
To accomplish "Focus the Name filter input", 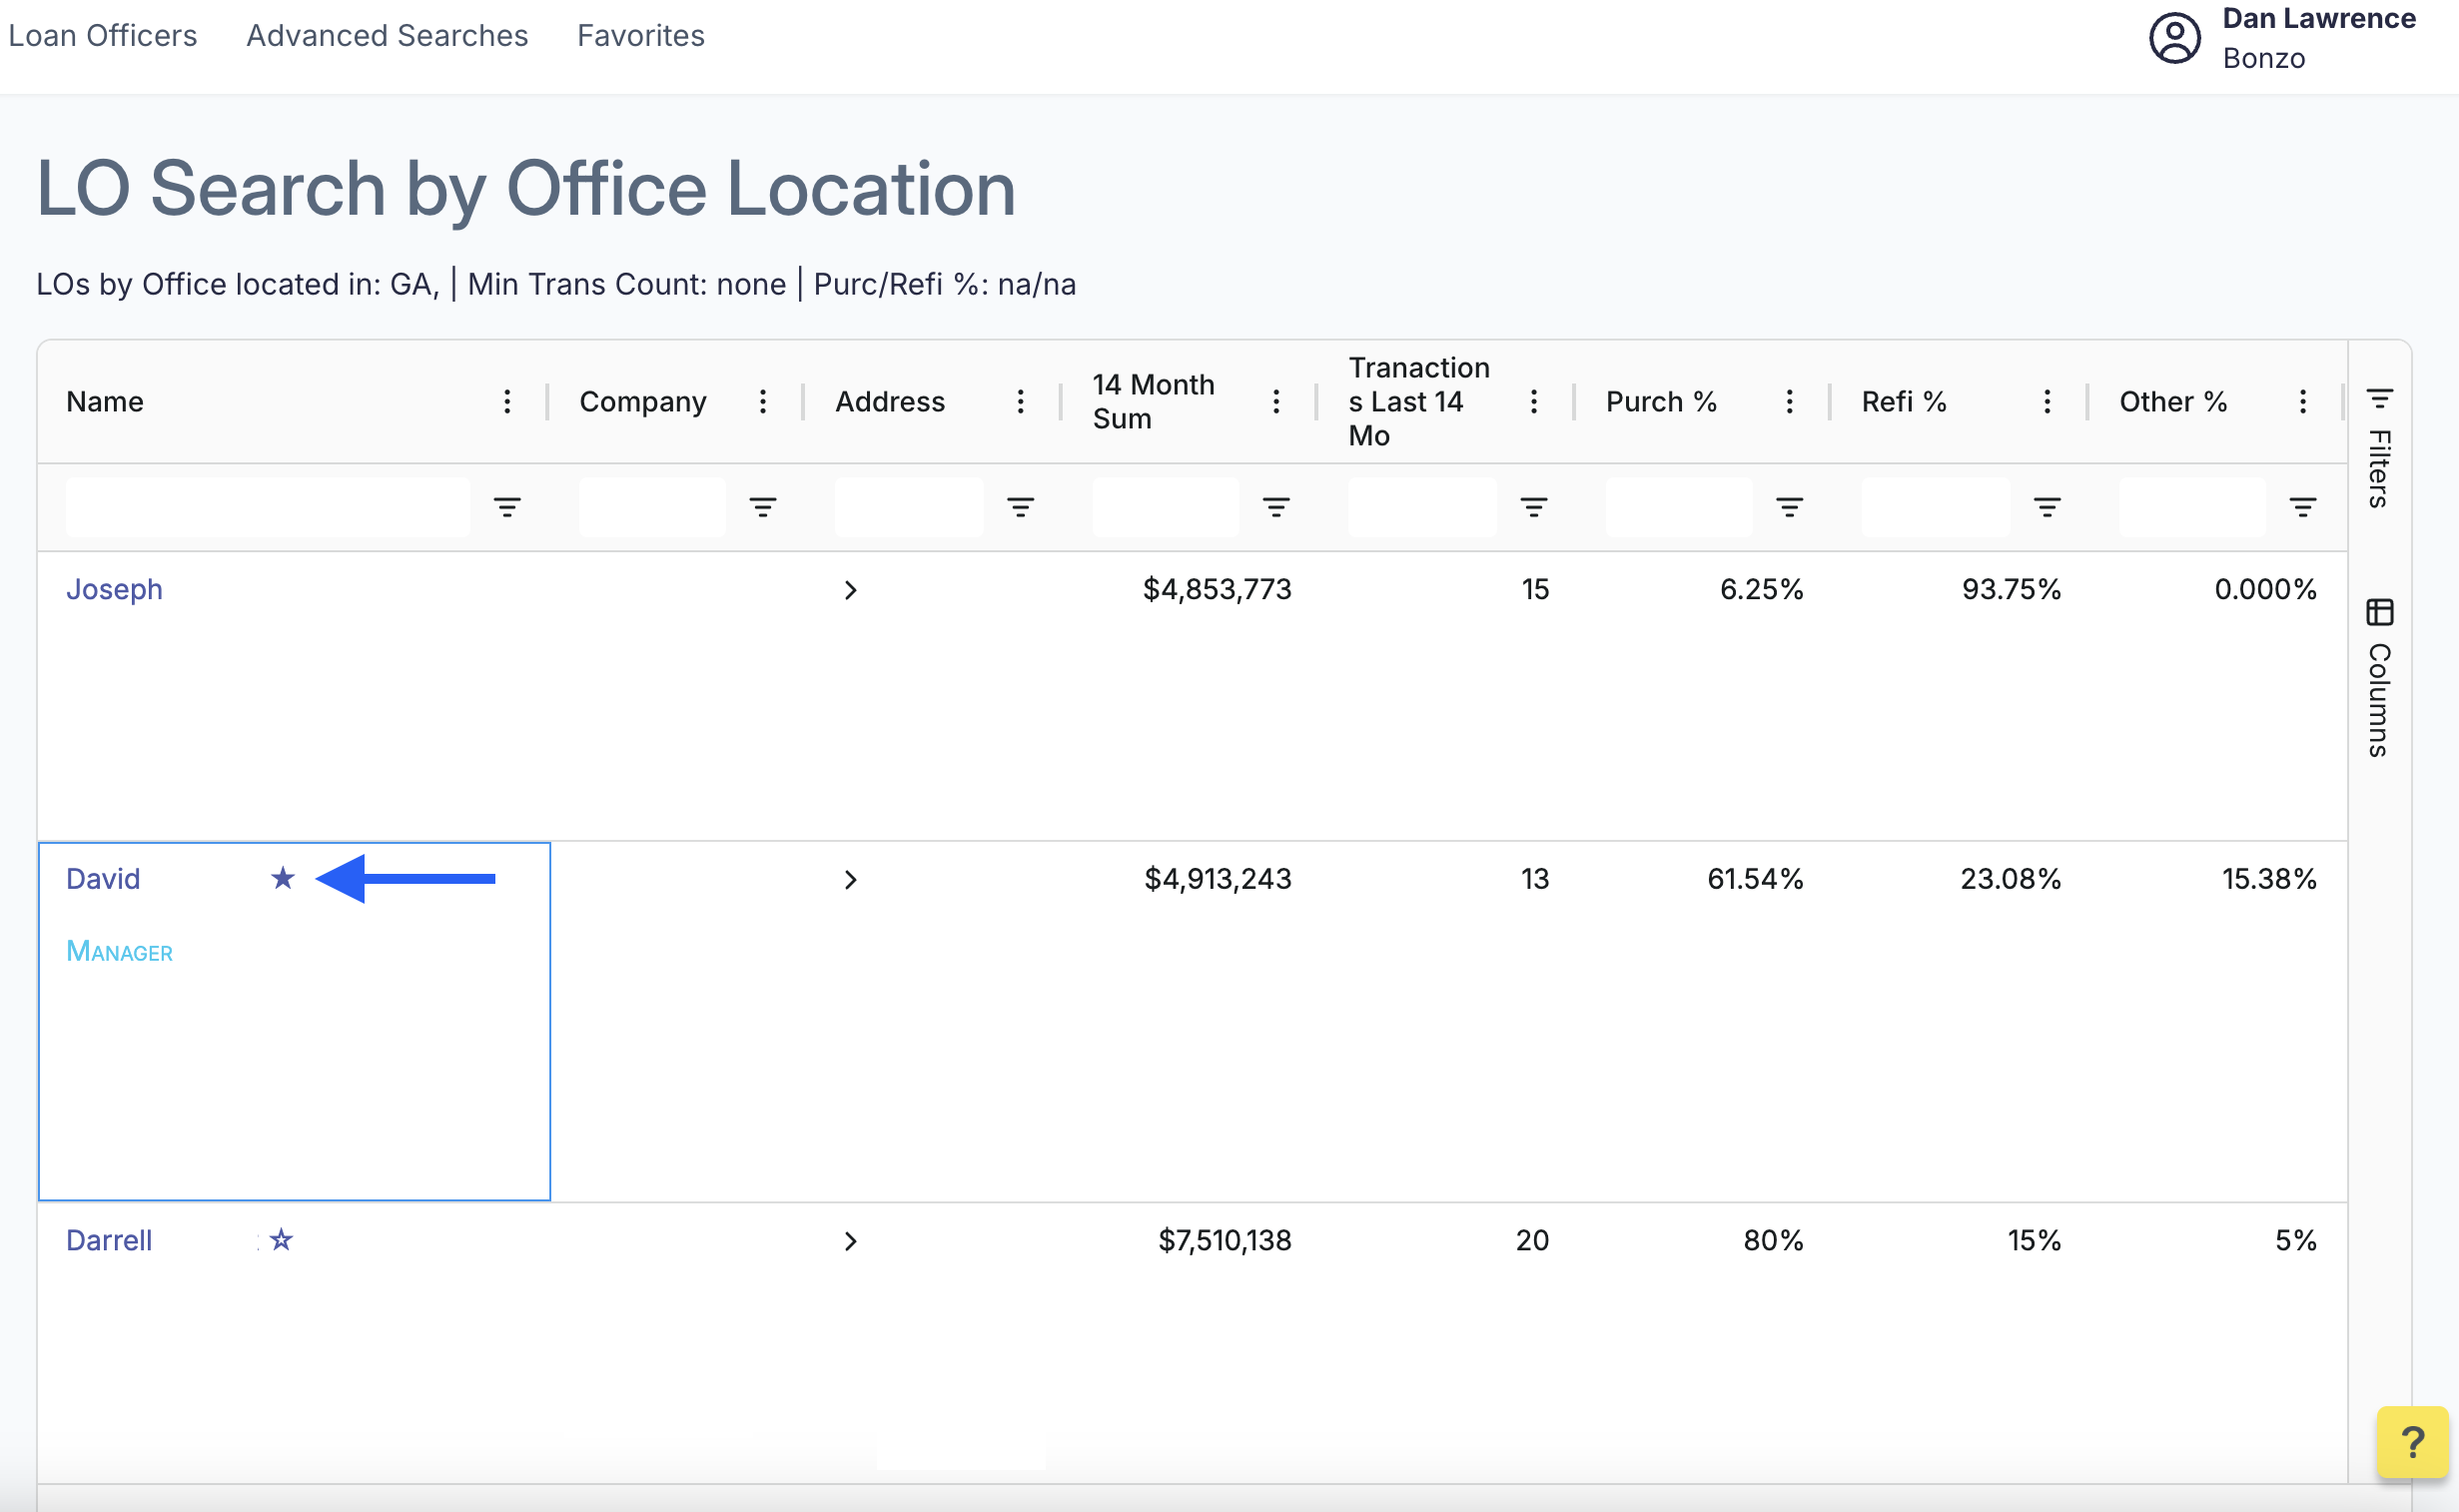I will click(268, 508).
